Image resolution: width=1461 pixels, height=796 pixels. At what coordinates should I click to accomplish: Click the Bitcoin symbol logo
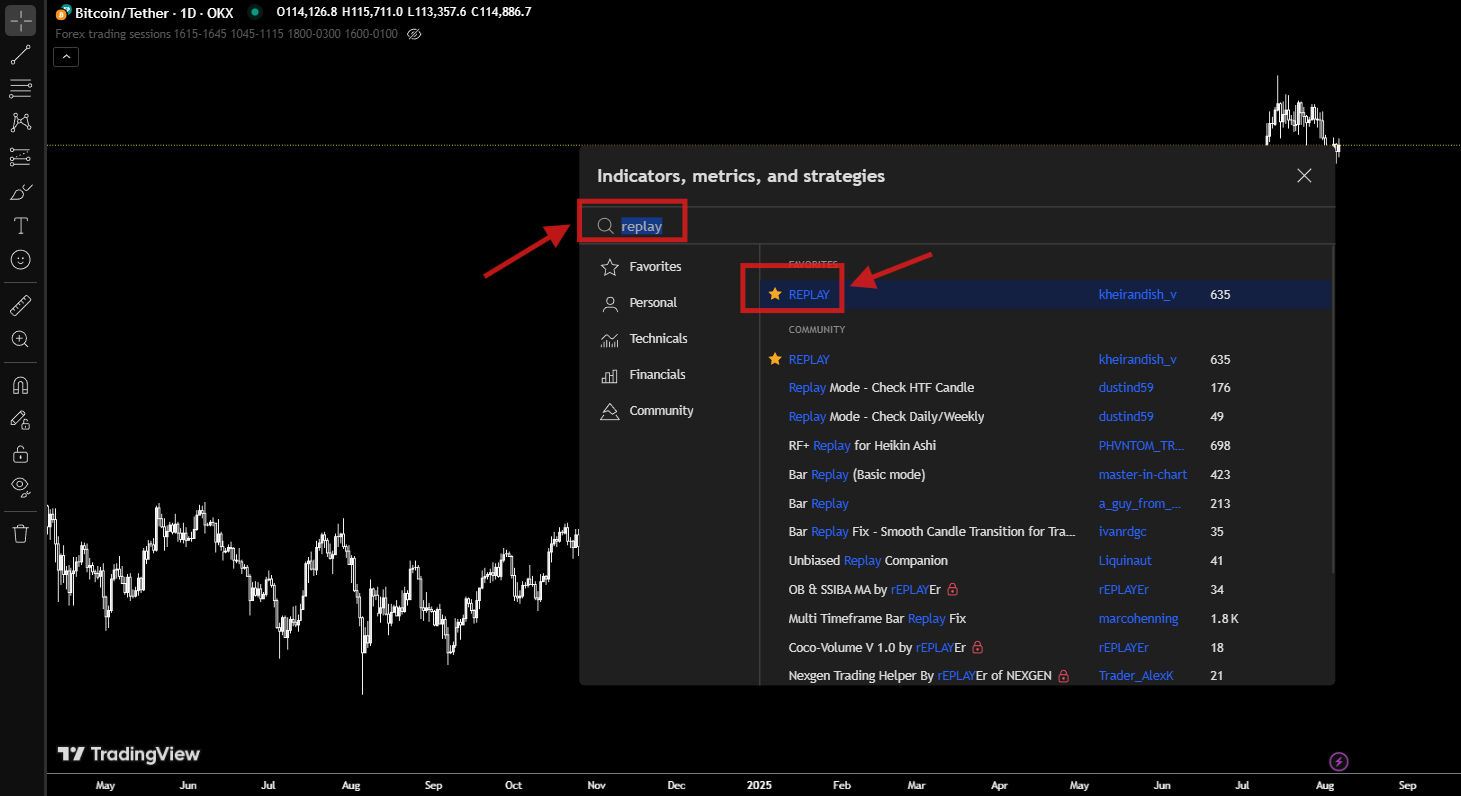pos(62,13)
